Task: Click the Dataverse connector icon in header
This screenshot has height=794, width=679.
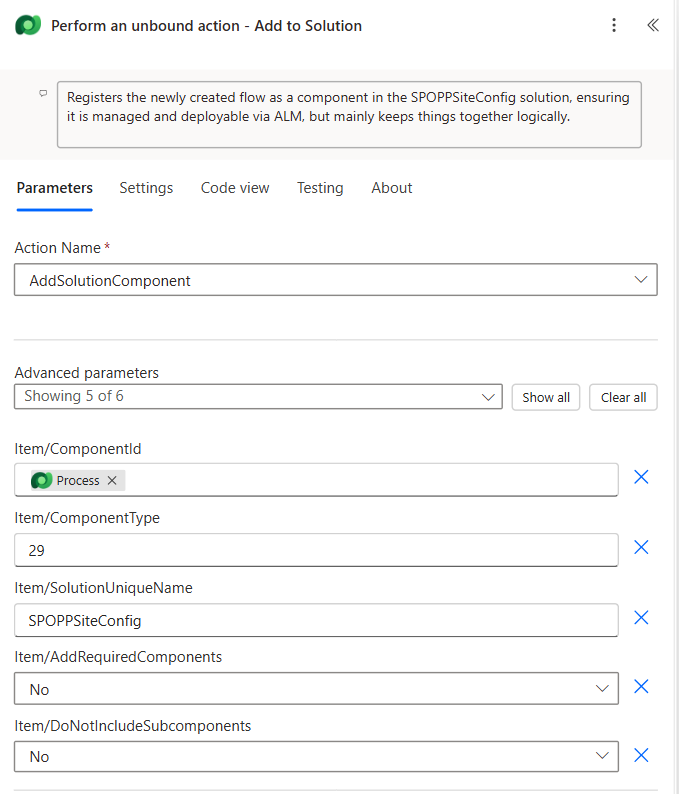Action: (28, 25)
